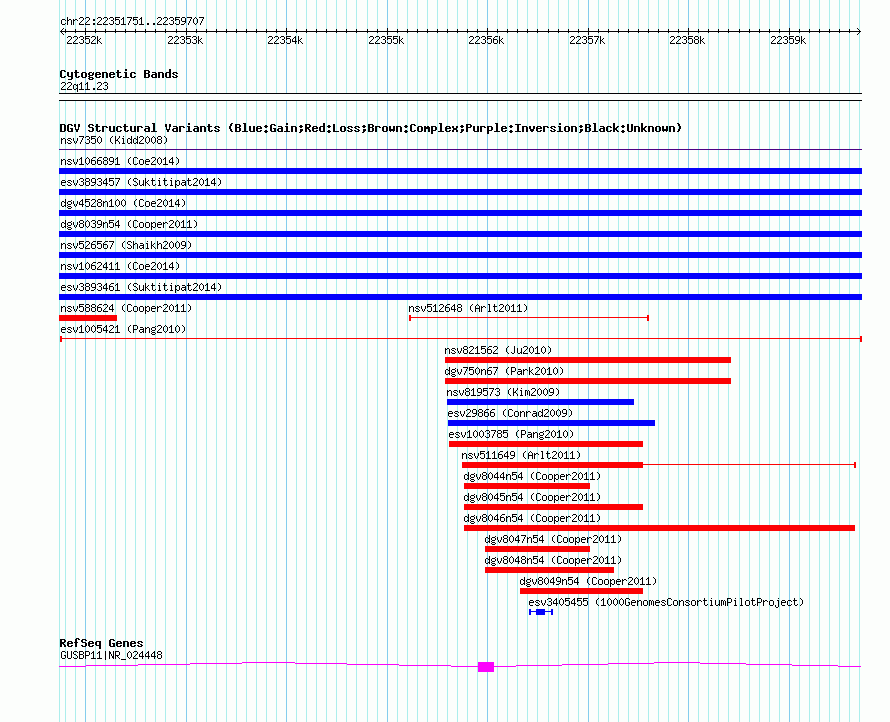Click the red loss bar under esv1003785

tap(546, 444)
